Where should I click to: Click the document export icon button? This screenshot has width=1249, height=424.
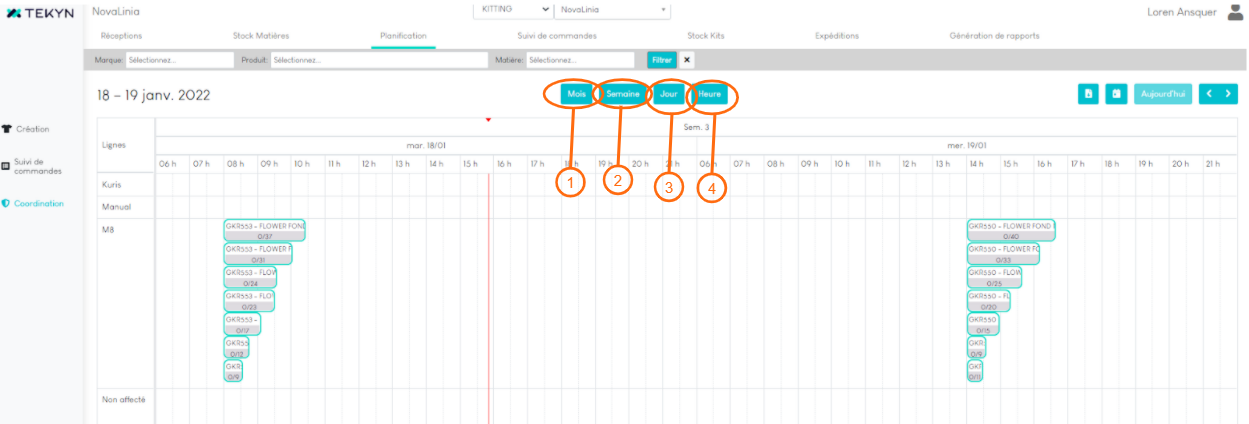(x=1088, y=94)
